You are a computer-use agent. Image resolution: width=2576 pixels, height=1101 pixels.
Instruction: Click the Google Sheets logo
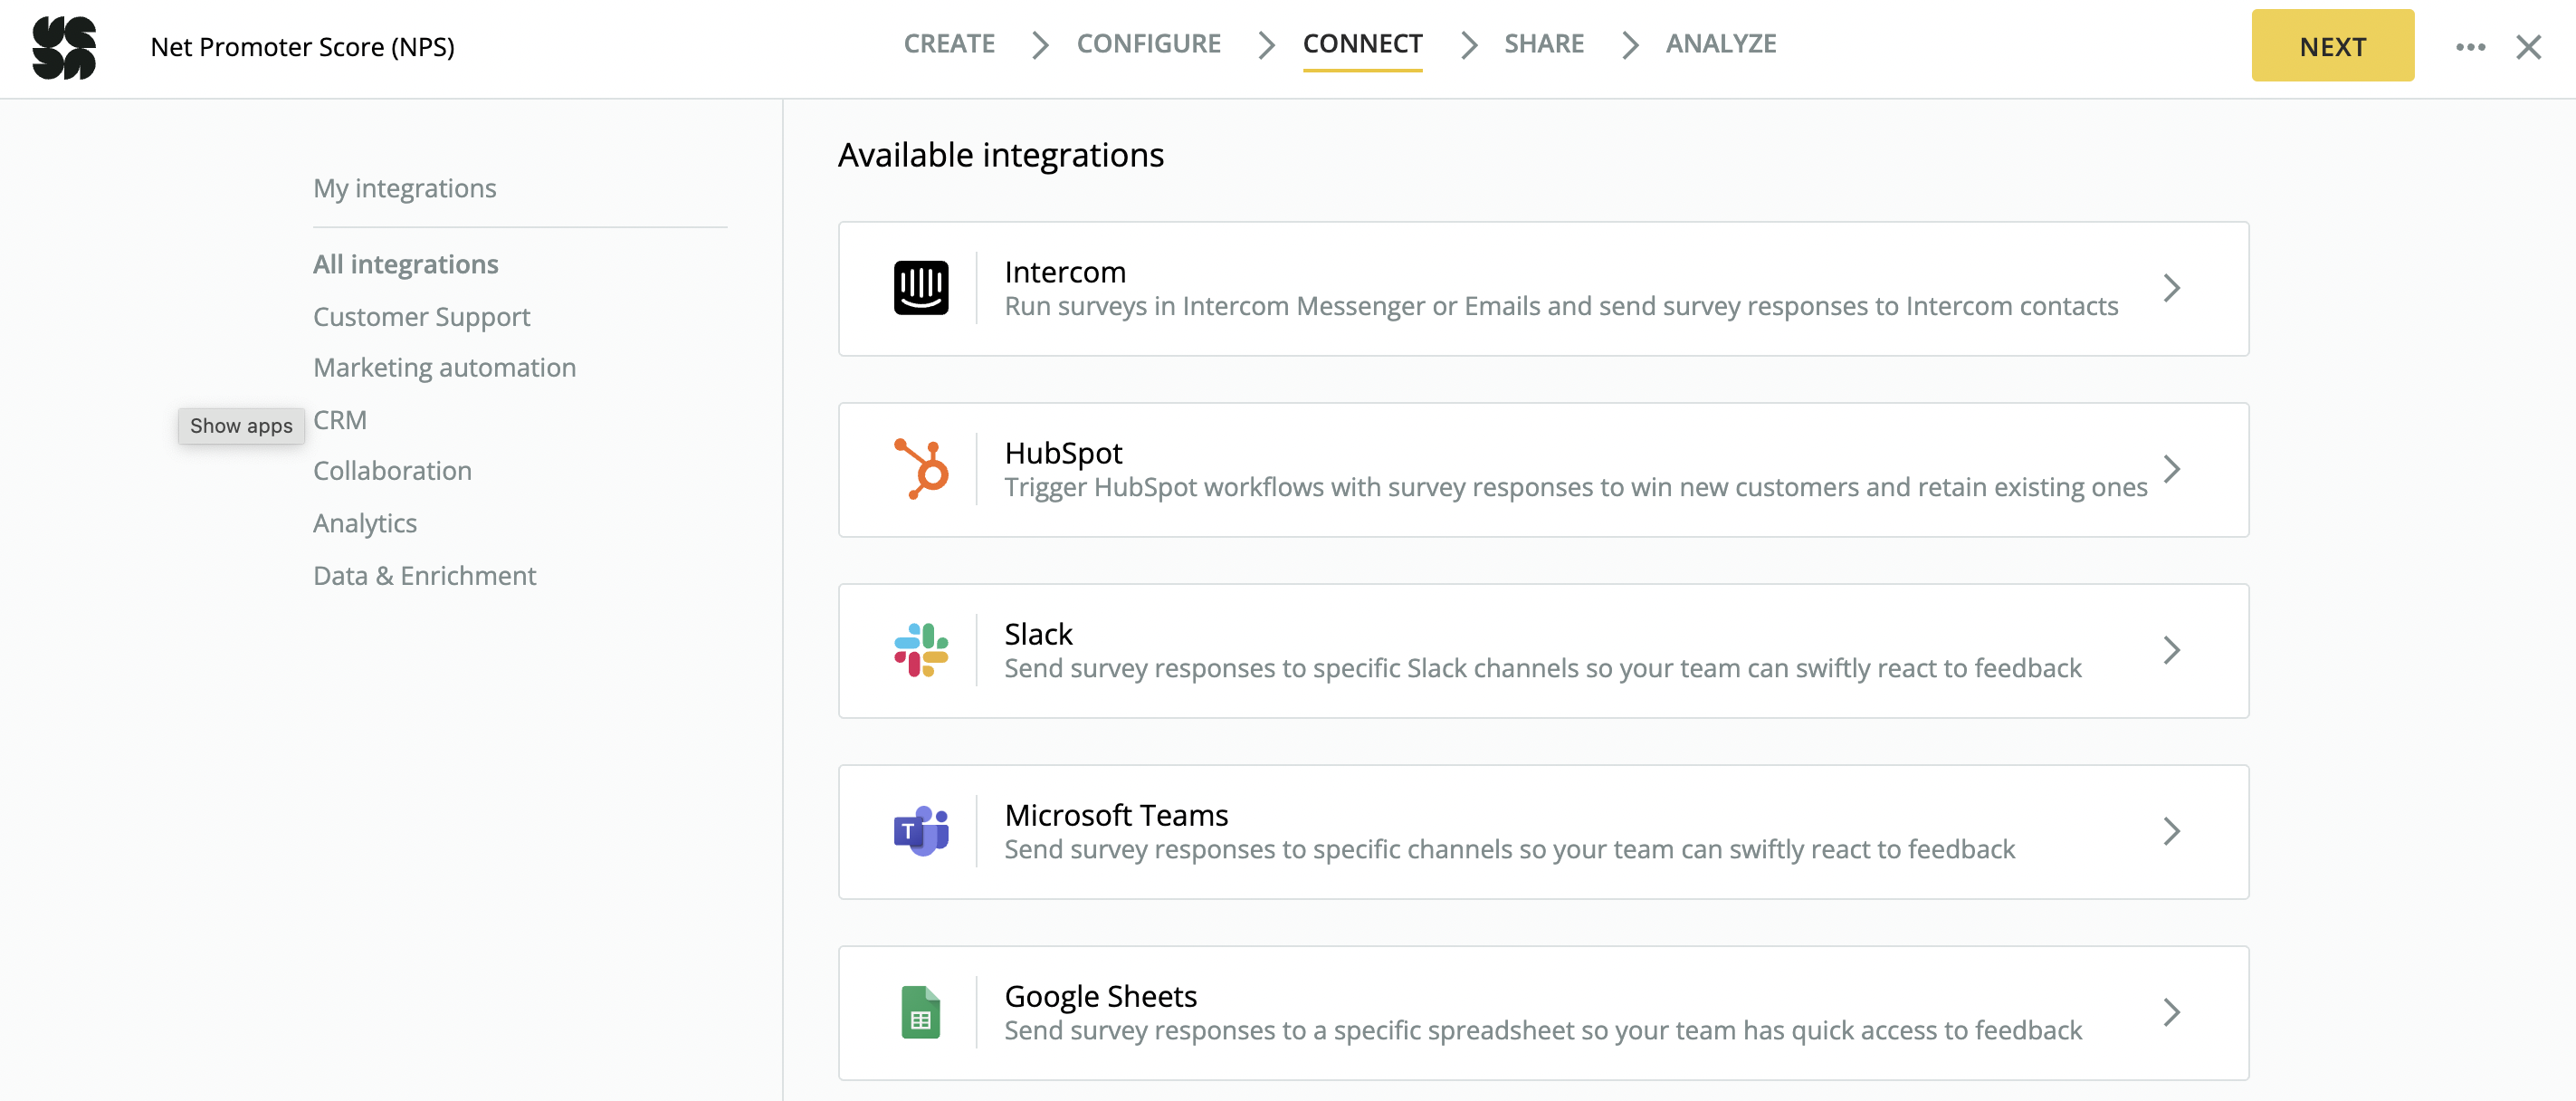point(920,1012)
